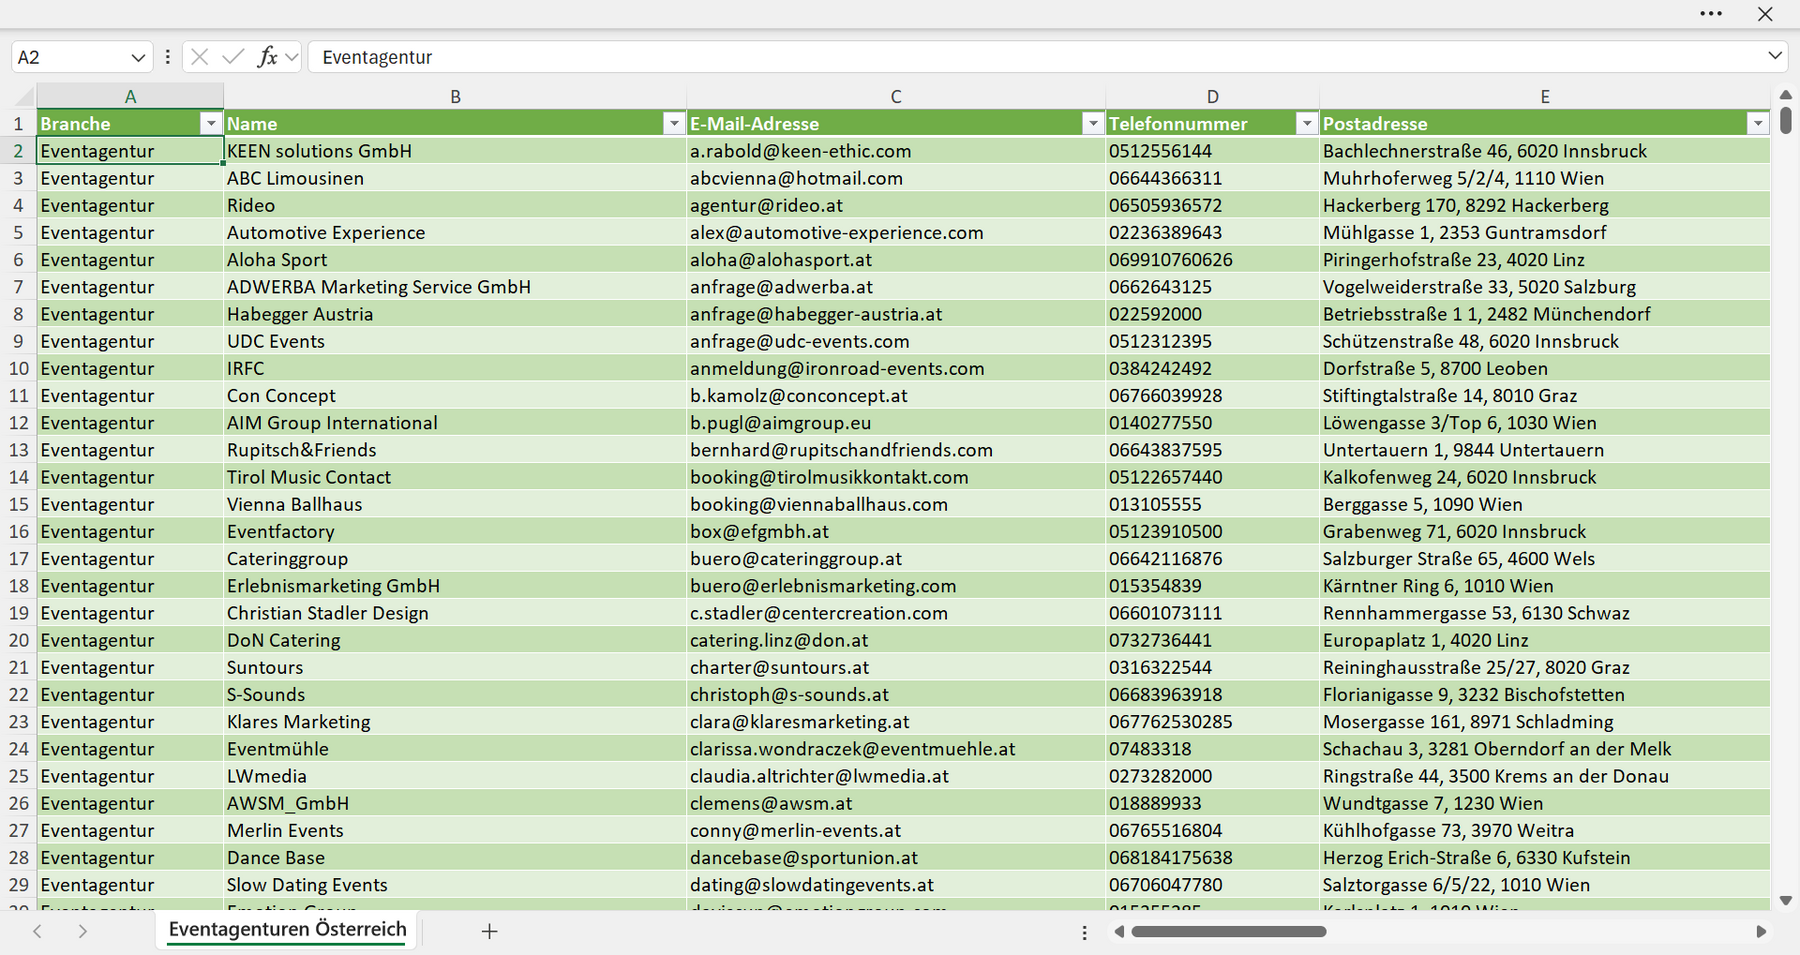Select the Eventagenturen Österreich sheet tab

click(x=287, y=929)
